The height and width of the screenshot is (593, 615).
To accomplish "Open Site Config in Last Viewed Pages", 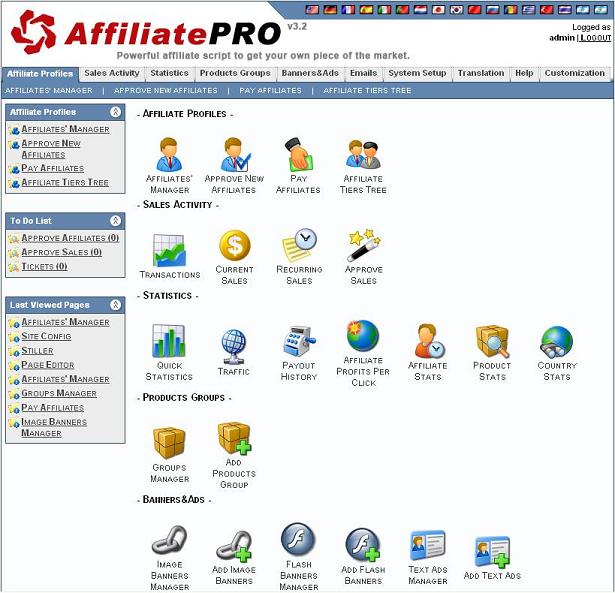I will (46, 336).
